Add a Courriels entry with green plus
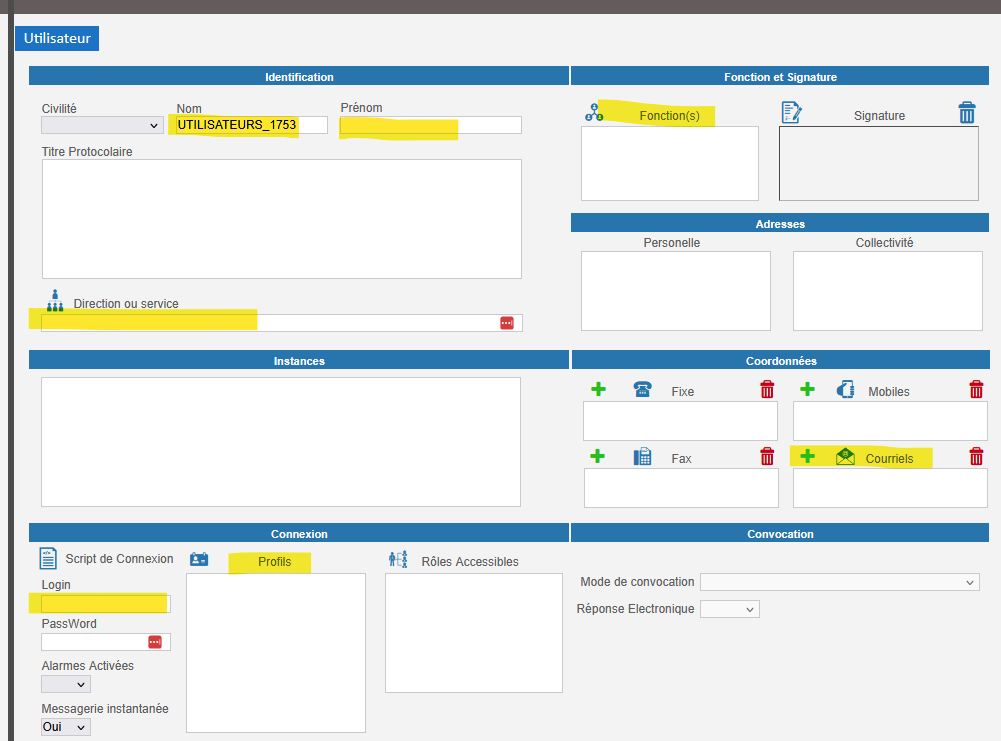Image resolution: width=1001 pixels, height=741 pixels. coord(807,457)
